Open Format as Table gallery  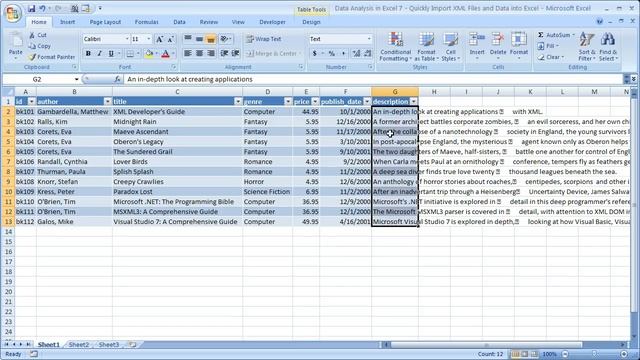click(x=427, y=47)
